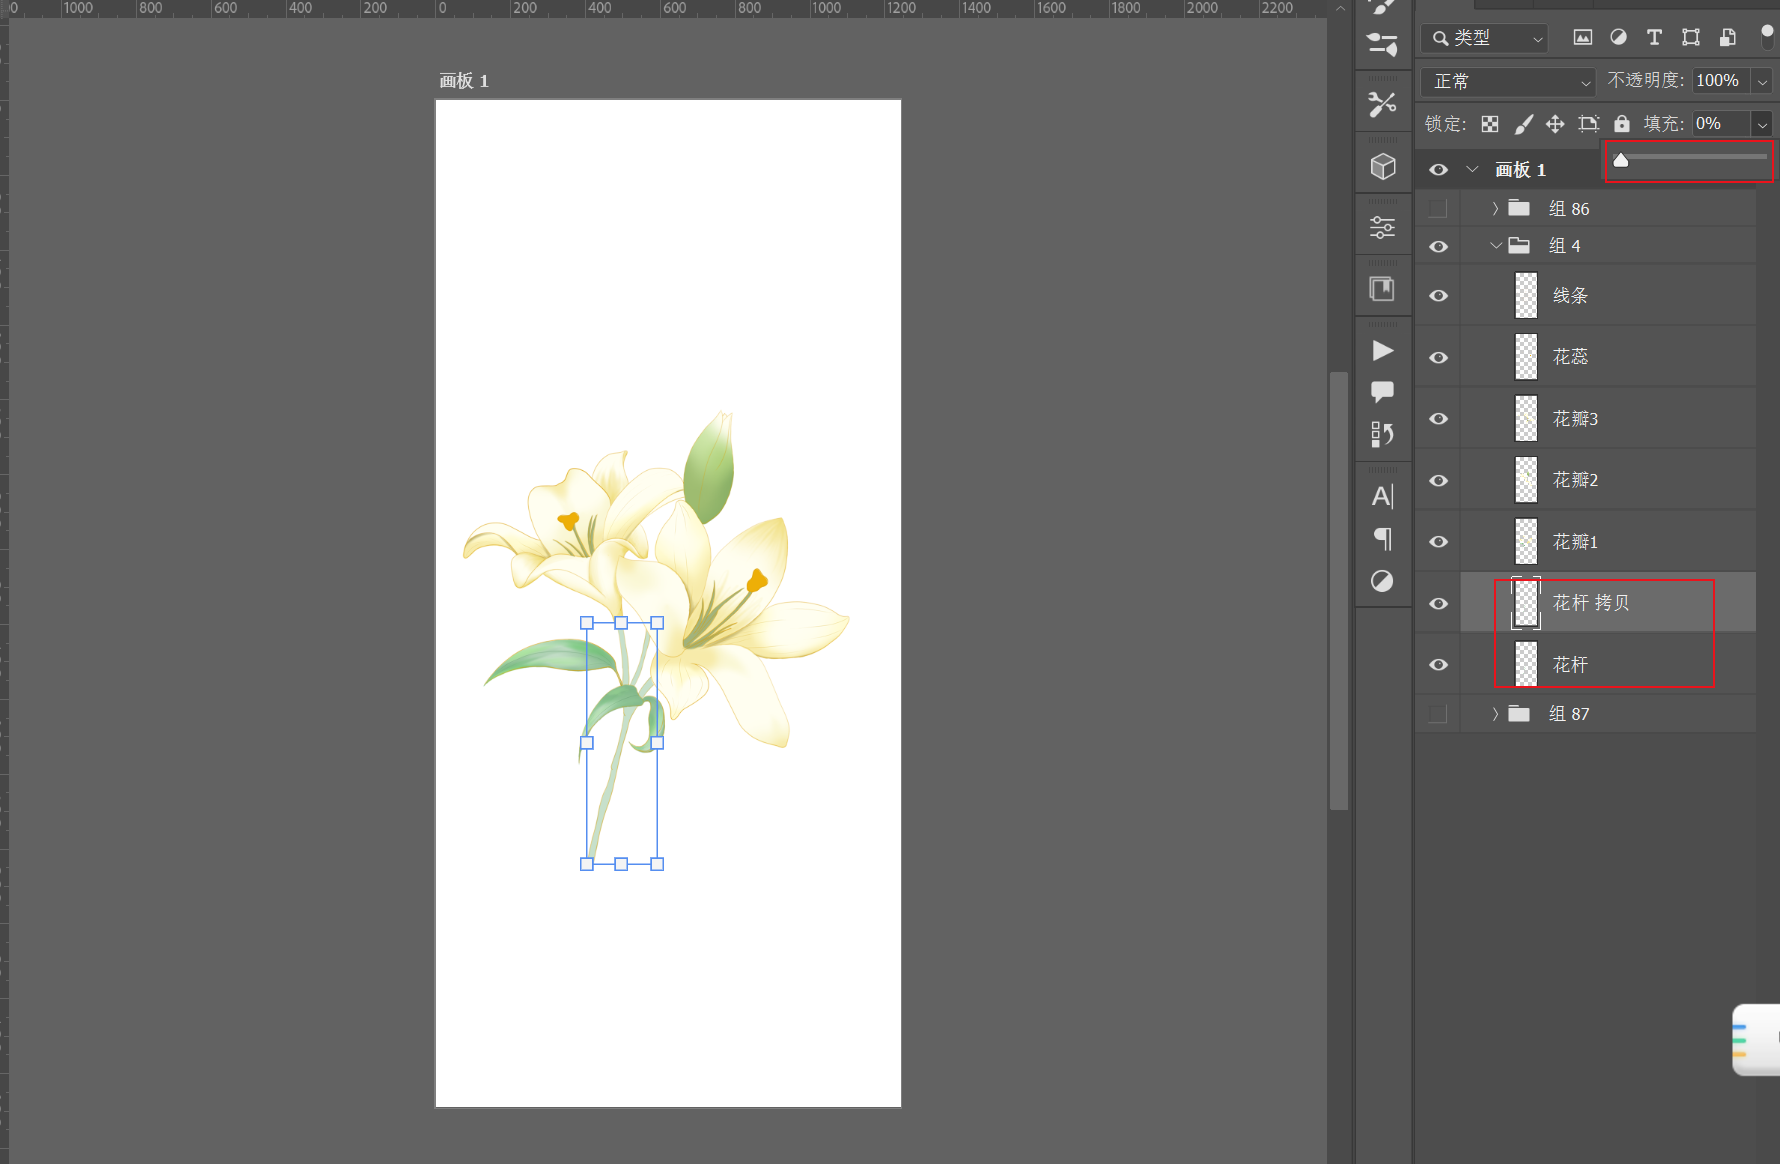Select the 花杆 layer name
This screenshot has height=1164, width=1780.
click(1570, 665)
